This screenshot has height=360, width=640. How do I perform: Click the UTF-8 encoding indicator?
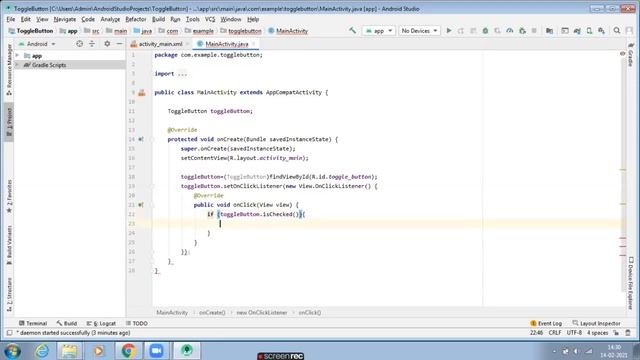(x=574, y=333)
